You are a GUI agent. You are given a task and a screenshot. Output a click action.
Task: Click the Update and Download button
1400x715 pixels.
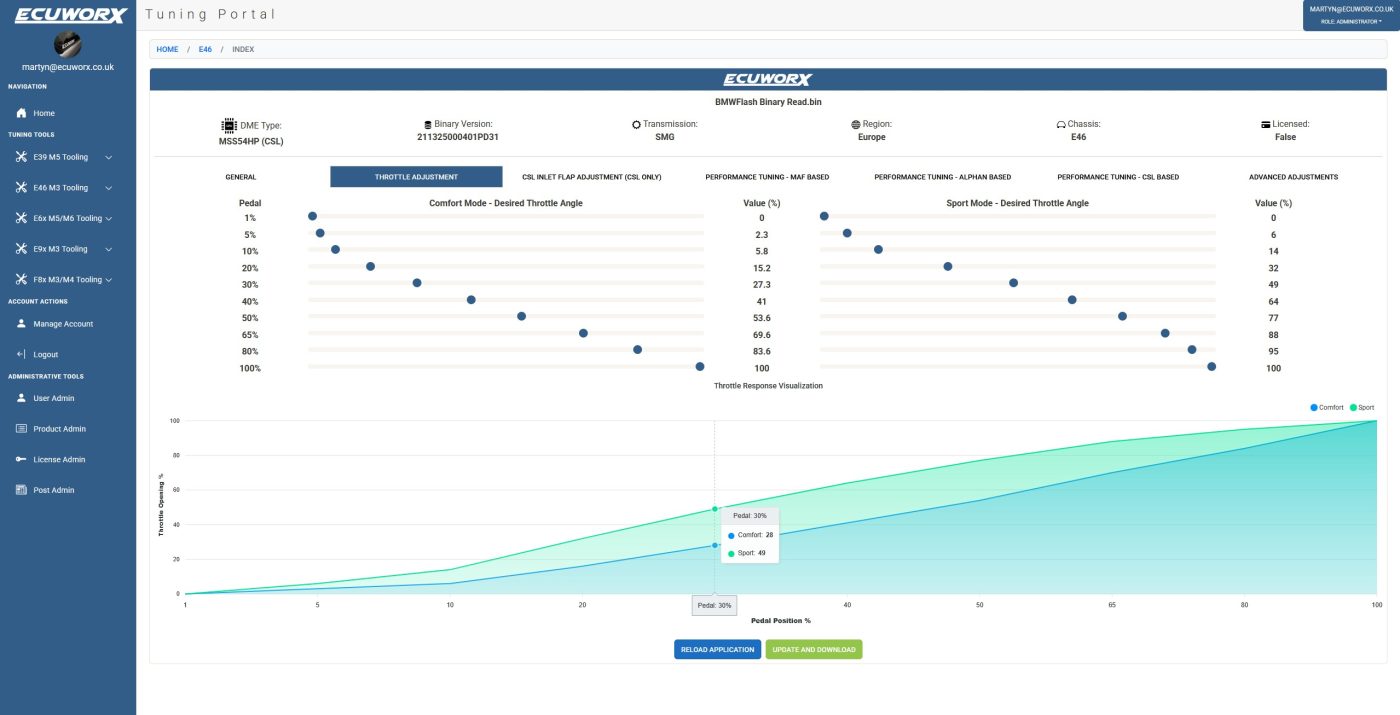pos(813,649)
